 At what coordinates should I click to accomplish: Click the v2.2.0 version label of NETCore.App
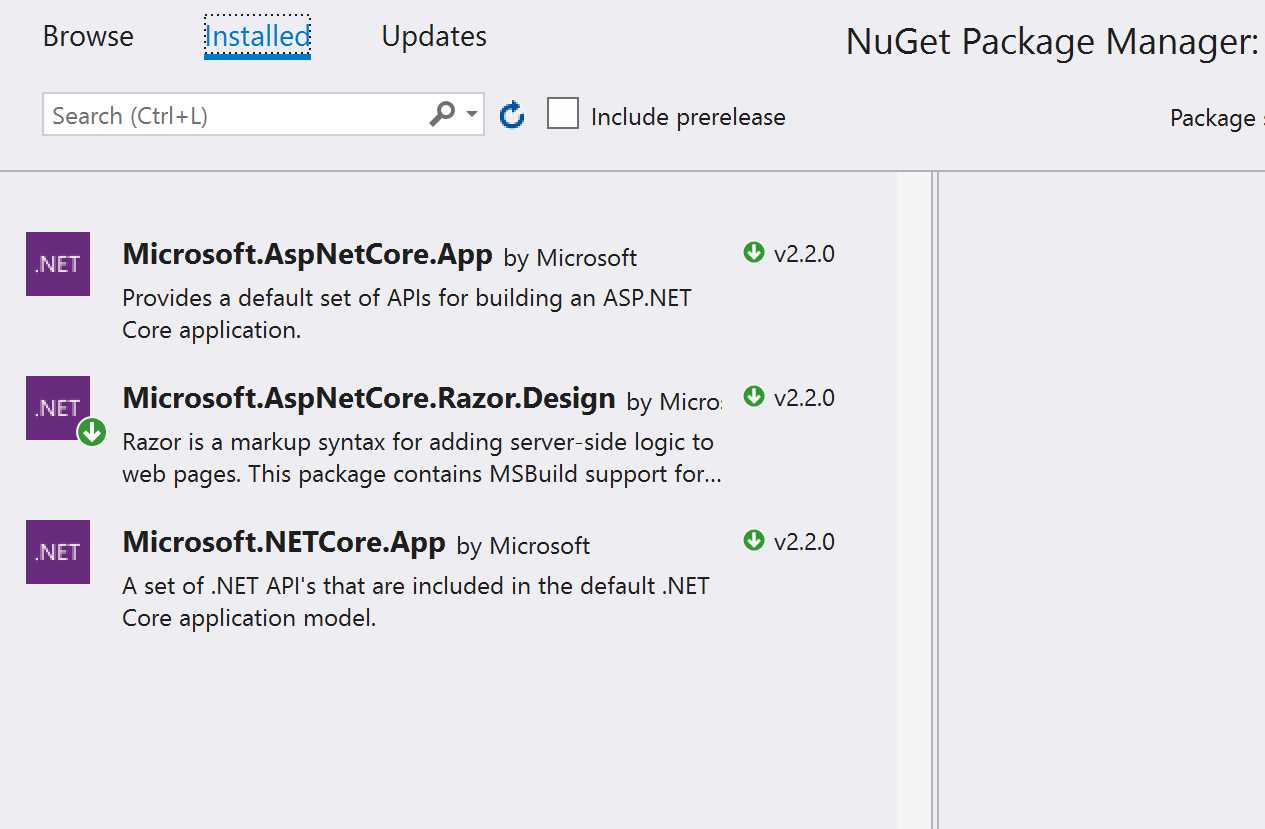(806, 540)
